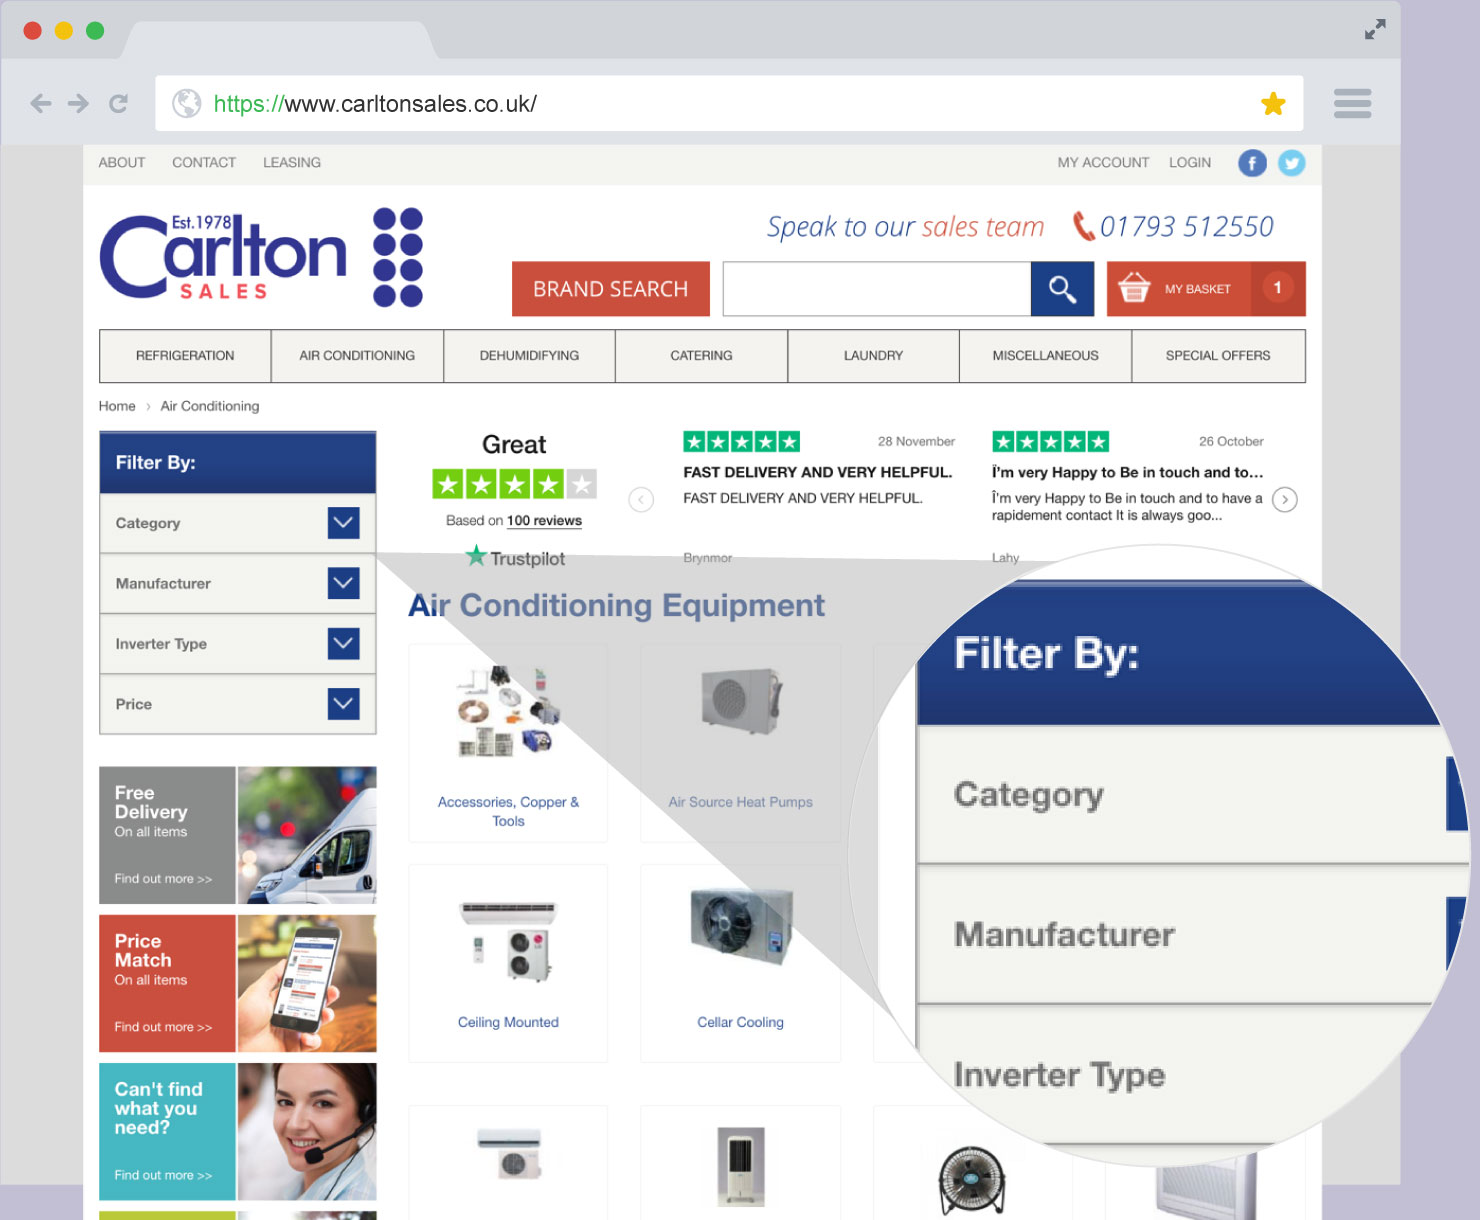Click the browser address bar URL
Viewport: 1480px width, 1220px height.
375,104
